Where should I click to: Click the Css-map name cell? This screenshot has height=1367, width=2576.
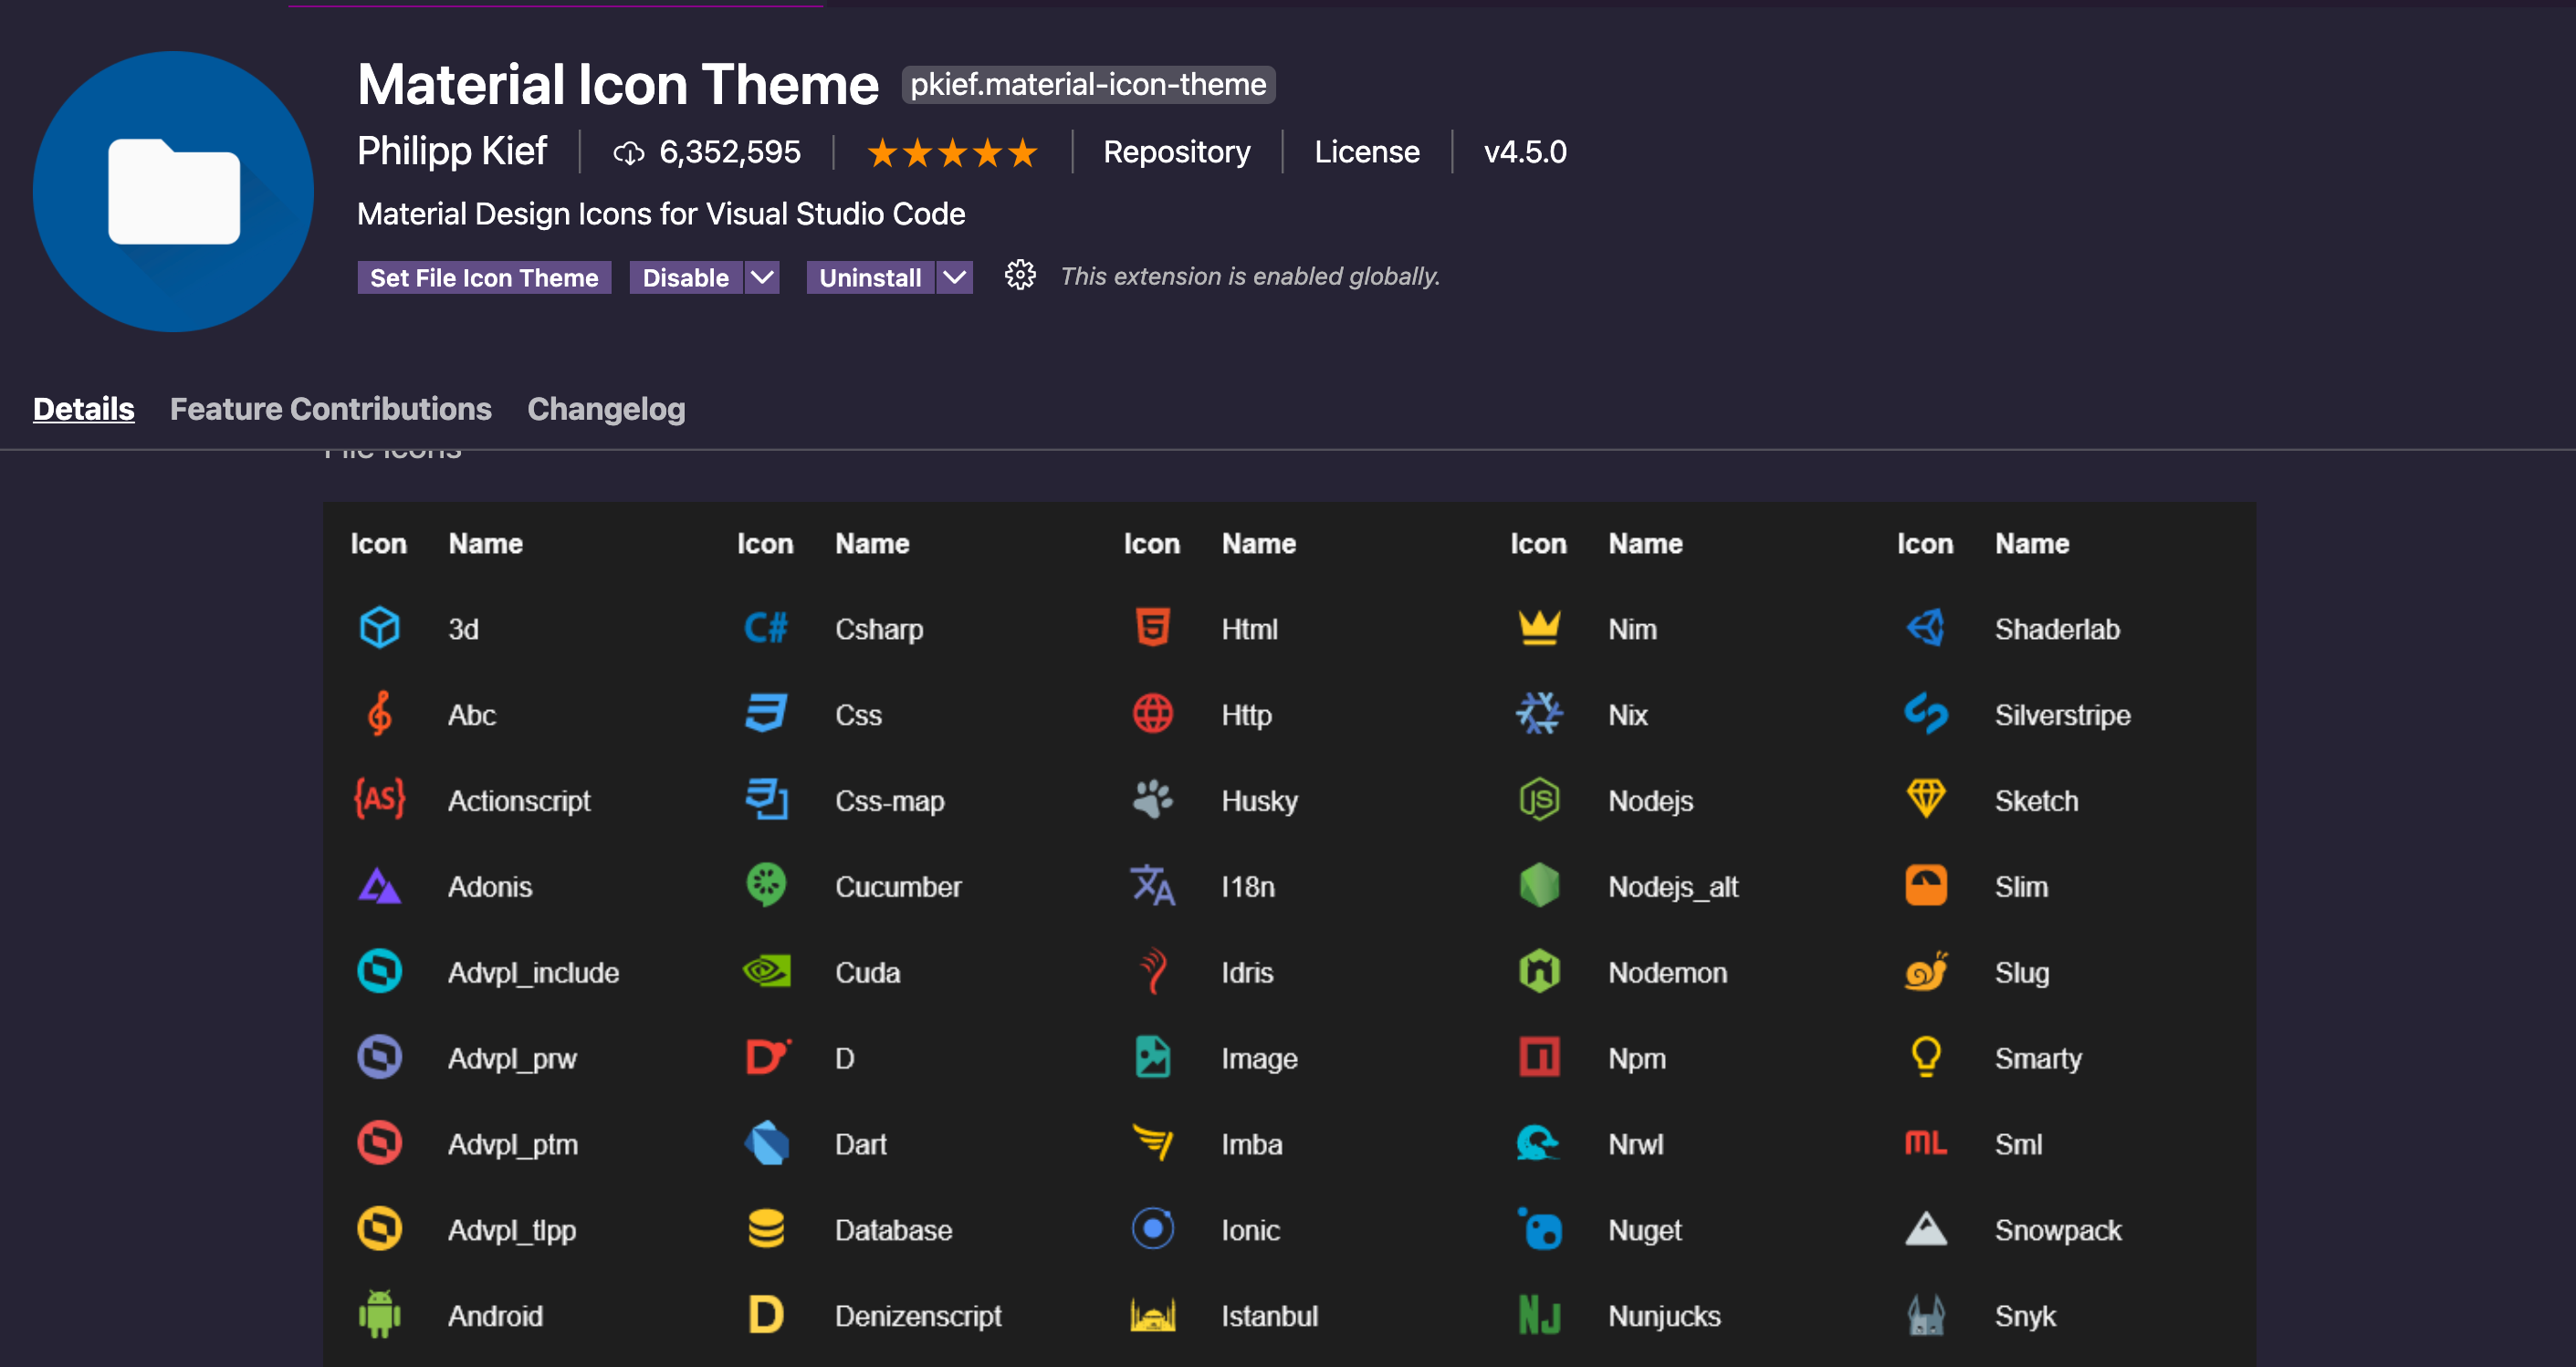pyautogui.click(x=889, y=801)
